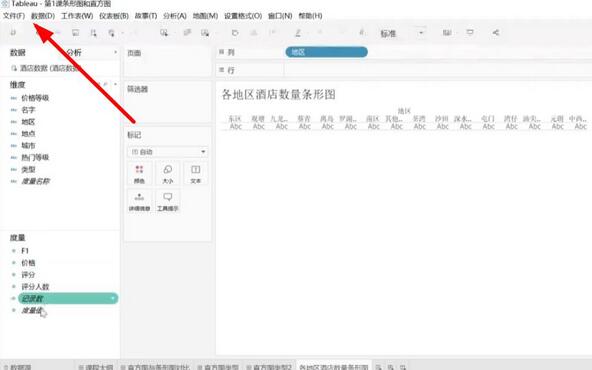Switch to the 分析 pane tab
The width and height of the screenshot is (592, 370).
tap(74, 52)
